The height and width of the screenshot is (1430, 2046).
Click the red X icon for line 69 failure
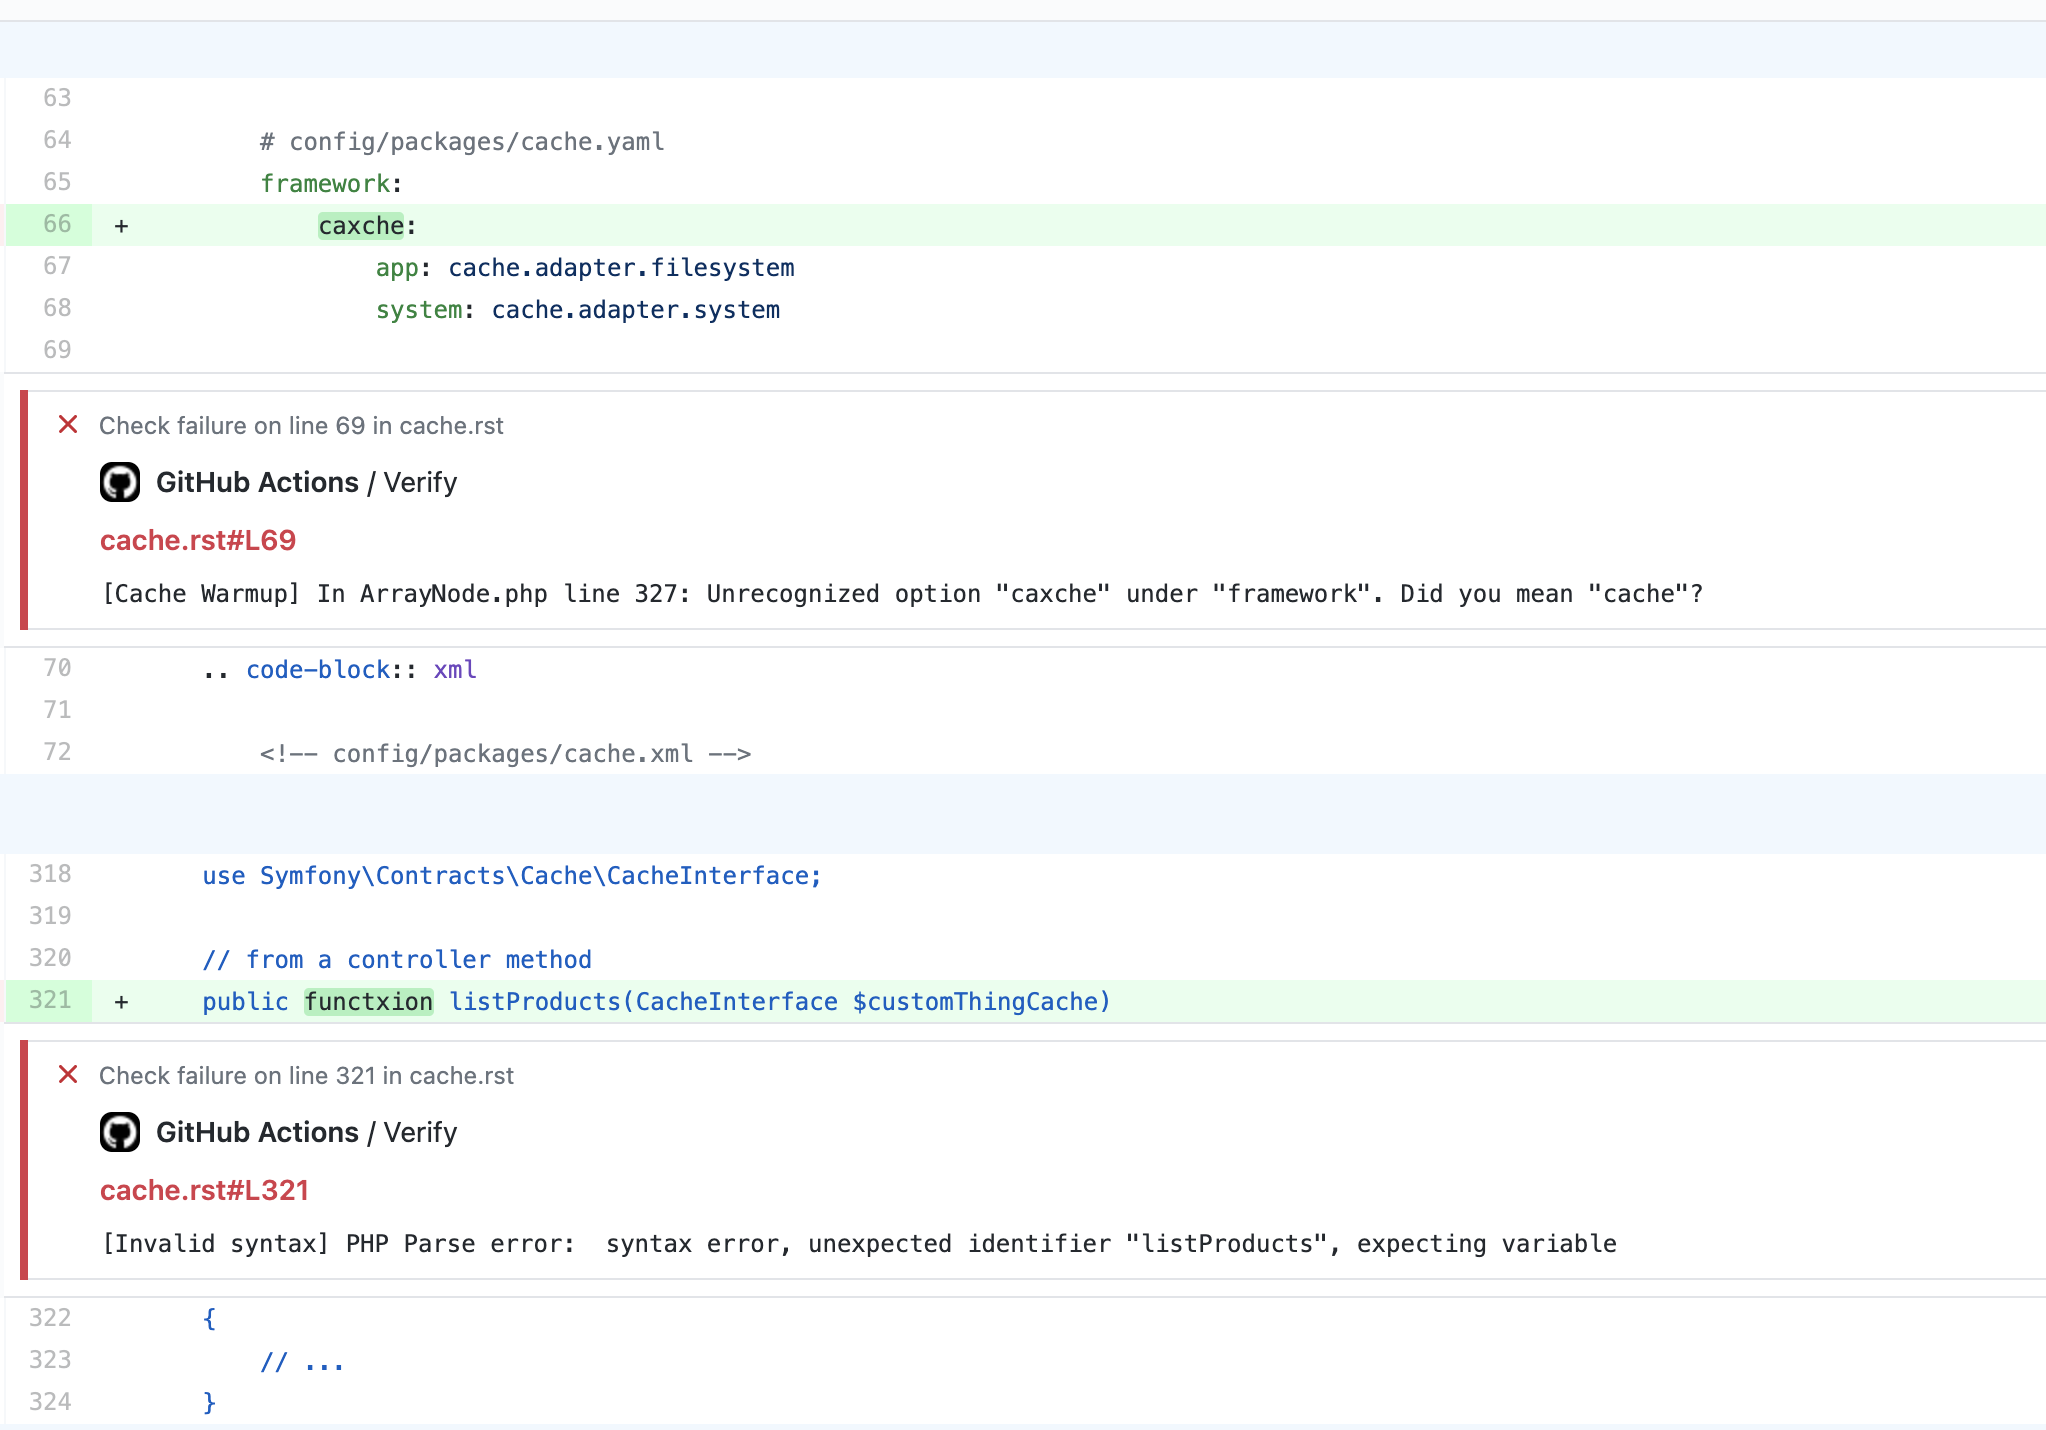(x=68, y=424)
